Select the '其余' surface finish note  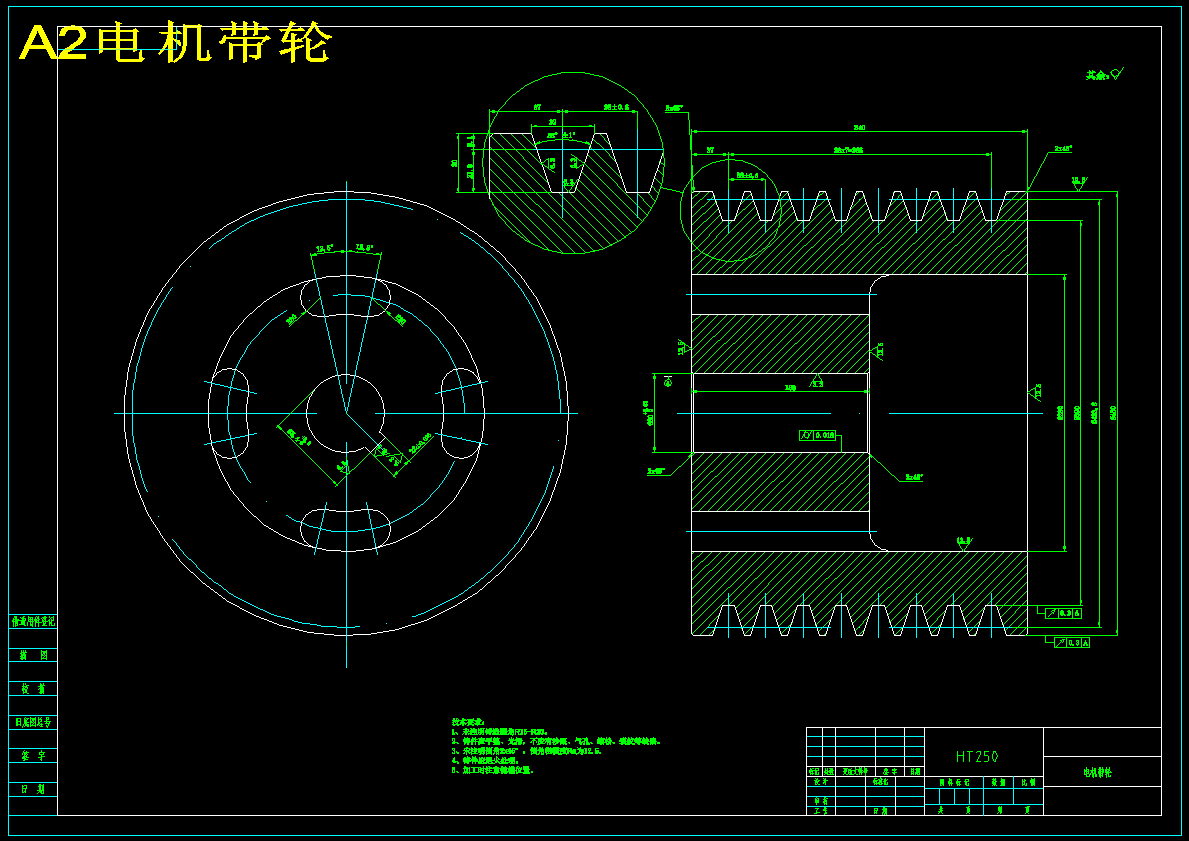(1104, 74)
